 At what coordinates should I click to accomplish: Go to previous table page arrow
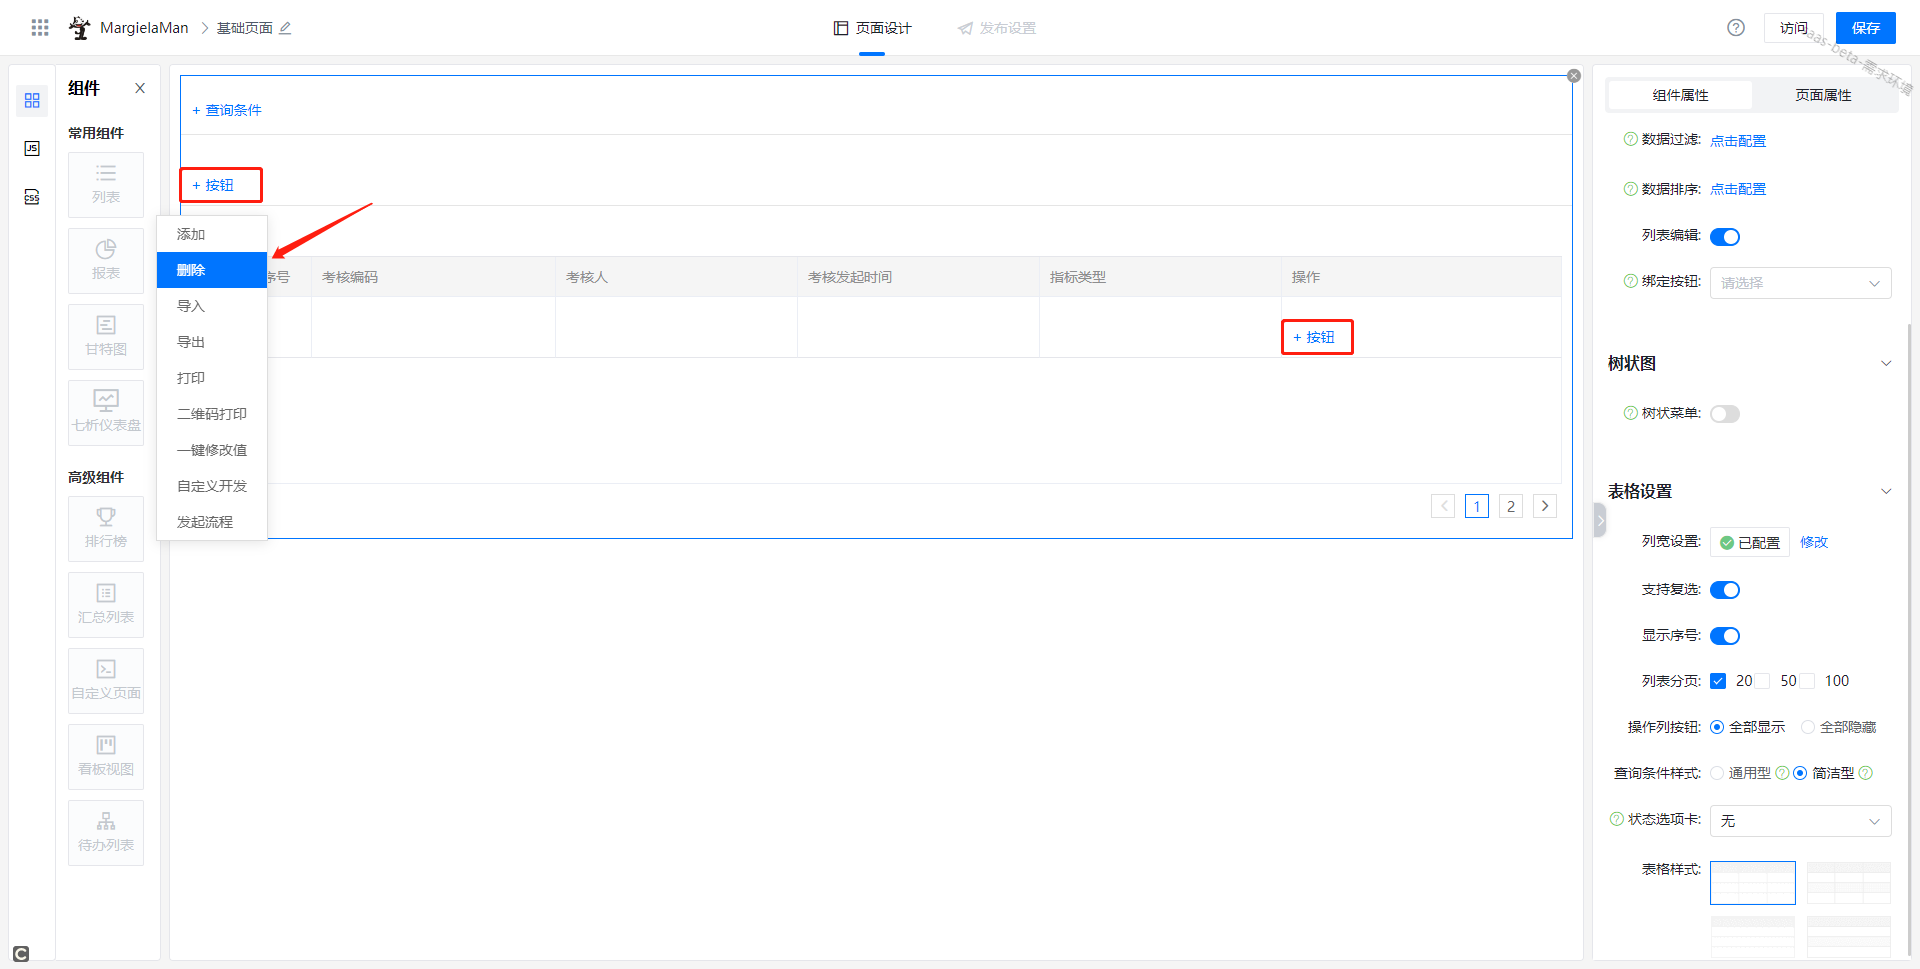(1443, 506)
